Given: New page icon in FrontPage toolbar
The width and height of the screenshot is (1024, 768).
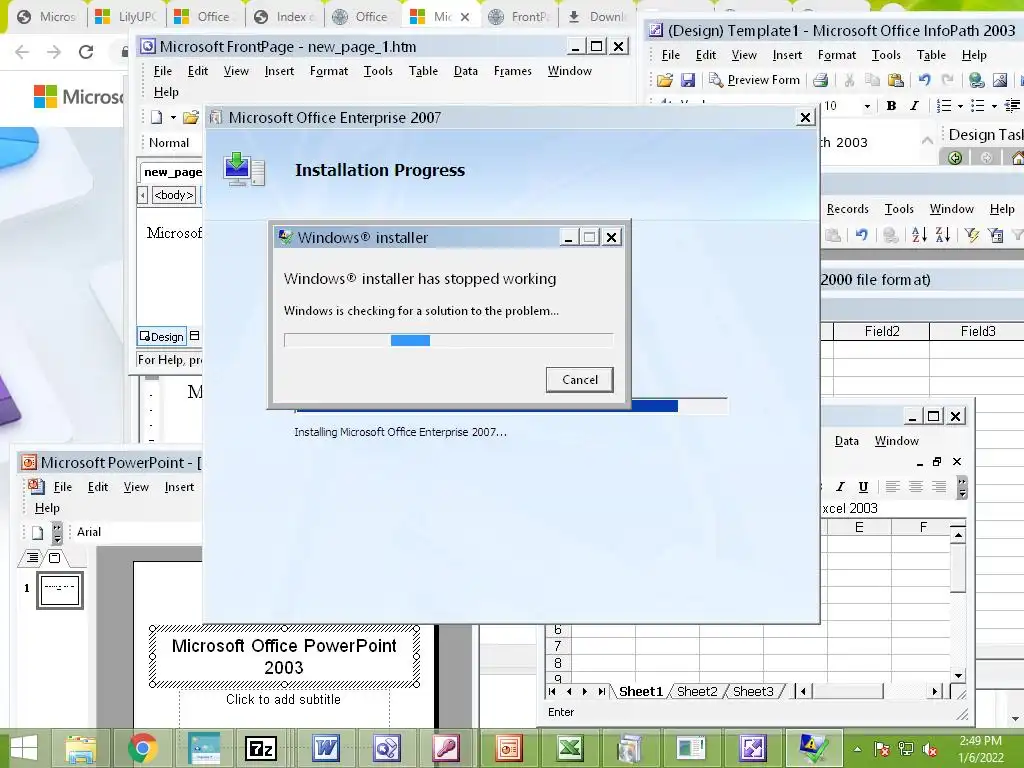Looking at the screenshot, I should coord(157,118).
